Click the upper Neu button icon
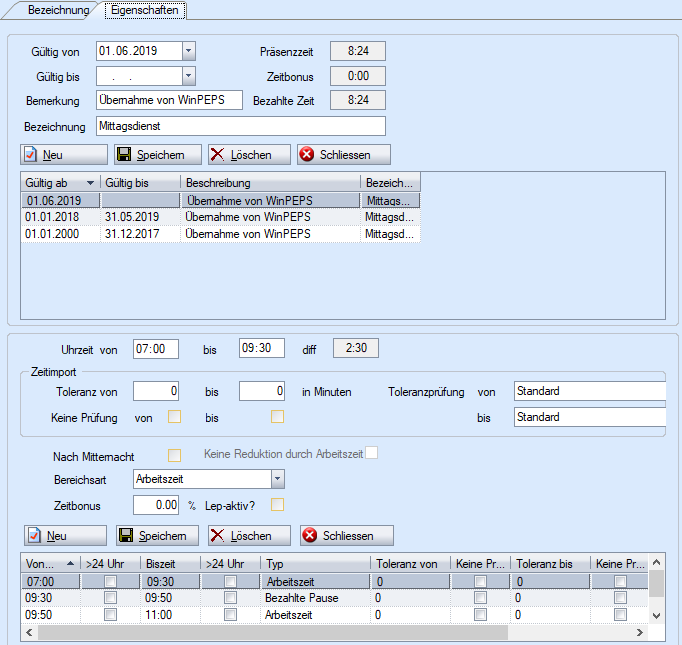 coord(31,155)
